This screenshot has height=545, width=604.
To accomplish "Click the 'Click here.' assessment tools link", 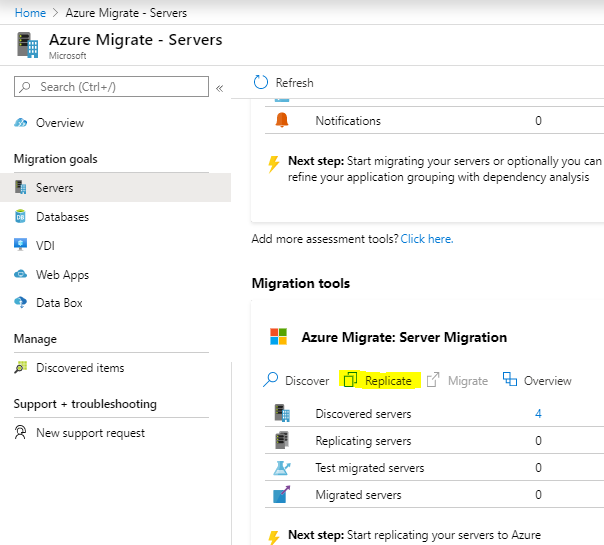I will tap(427, 239).
